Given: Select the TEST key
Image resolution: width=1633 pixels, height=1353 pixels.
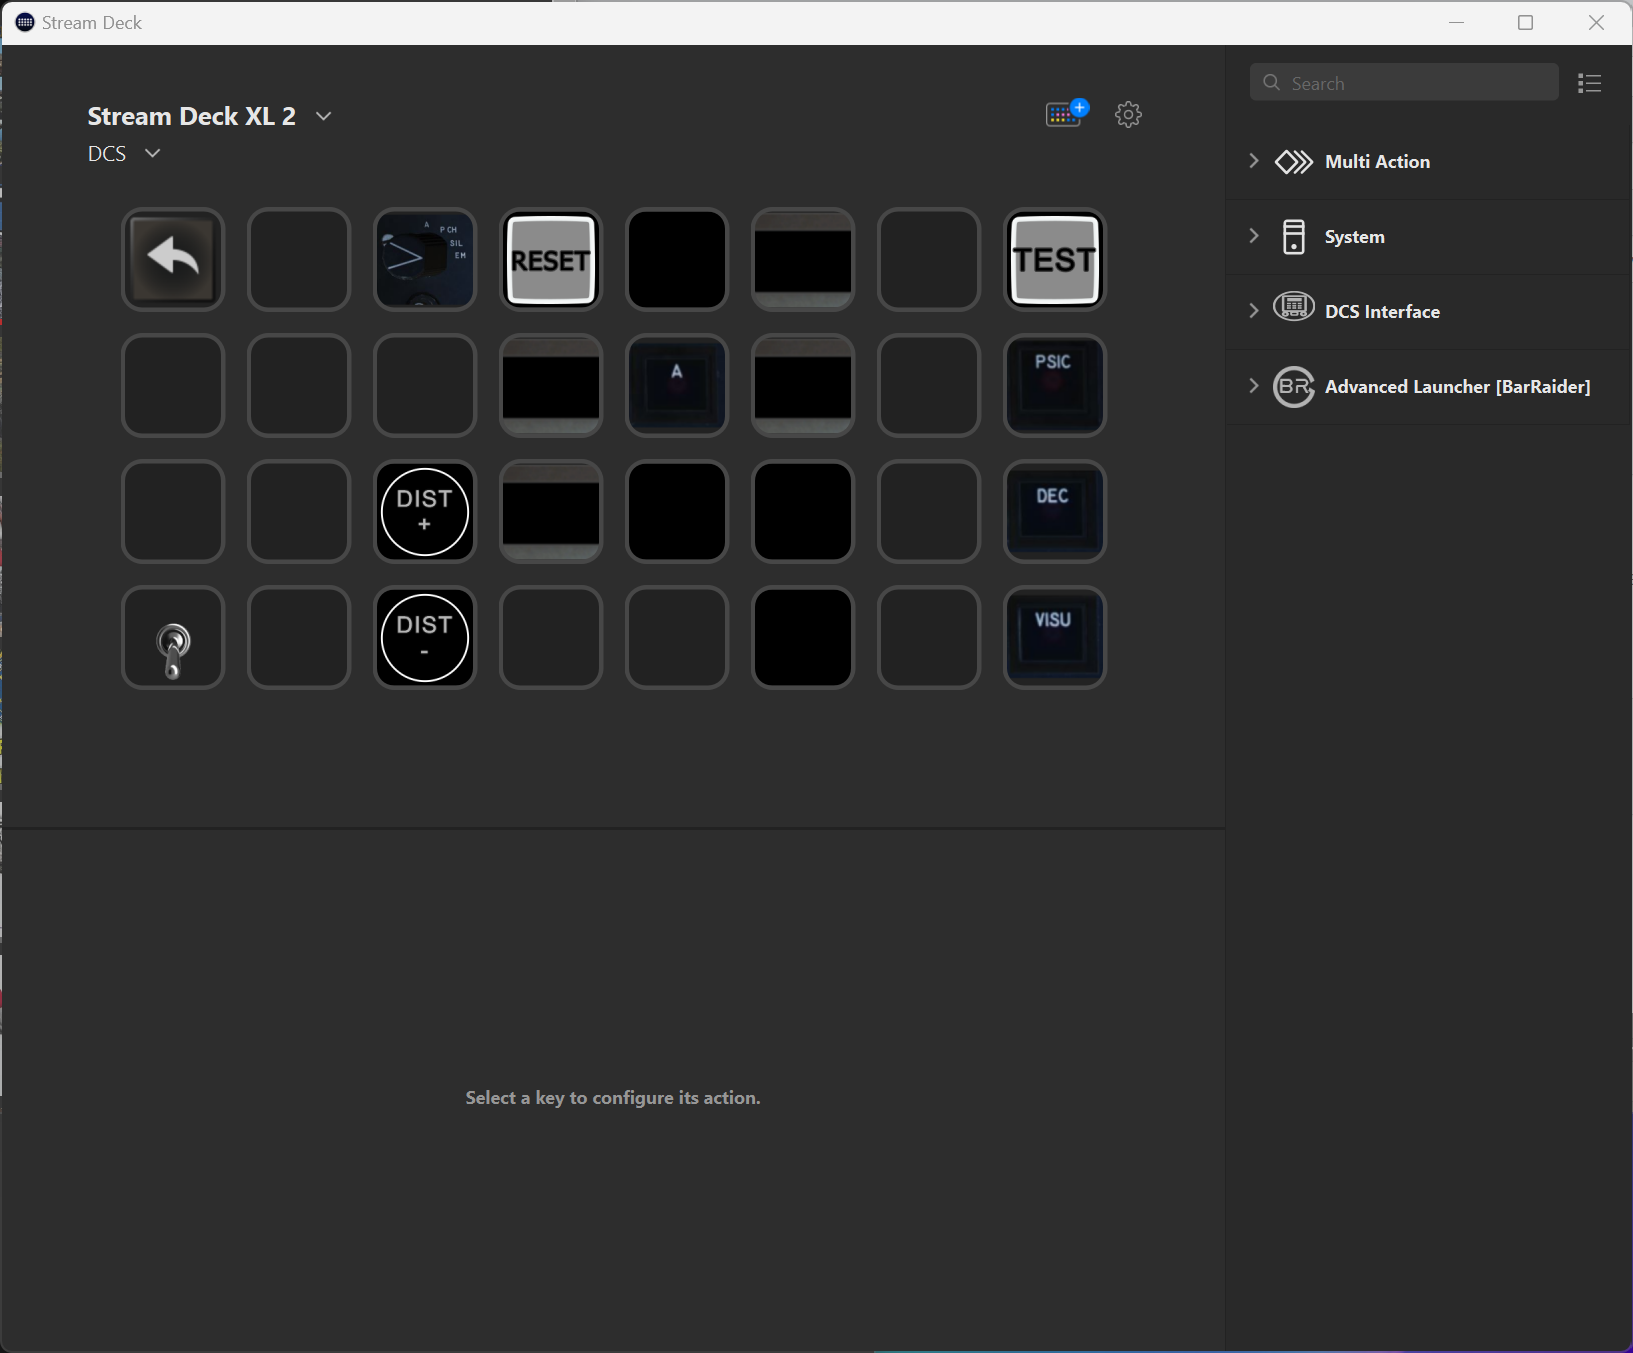Looking at the screenshot, I should (x=1054, y=260).
